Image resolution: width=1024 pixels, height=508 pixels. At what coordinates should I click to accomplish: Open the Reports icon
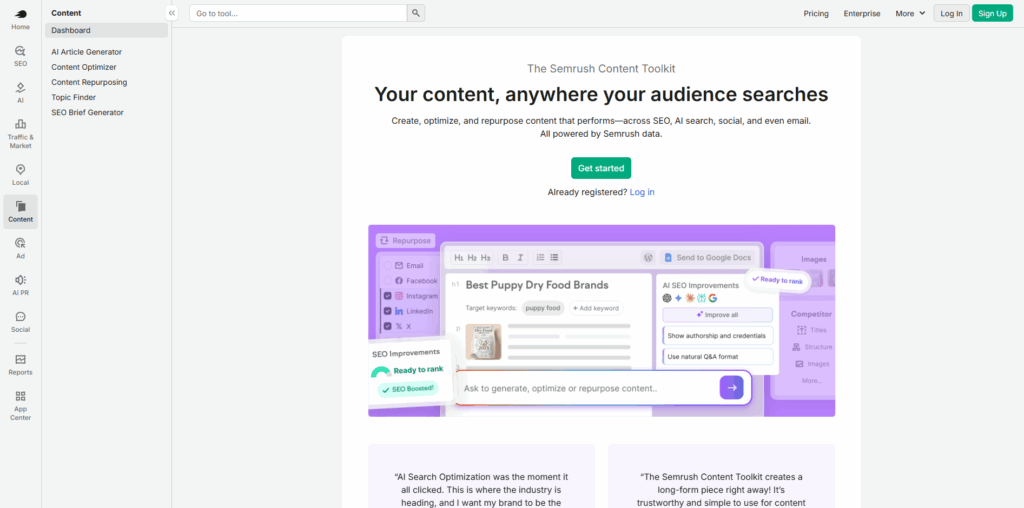[20, 364]
